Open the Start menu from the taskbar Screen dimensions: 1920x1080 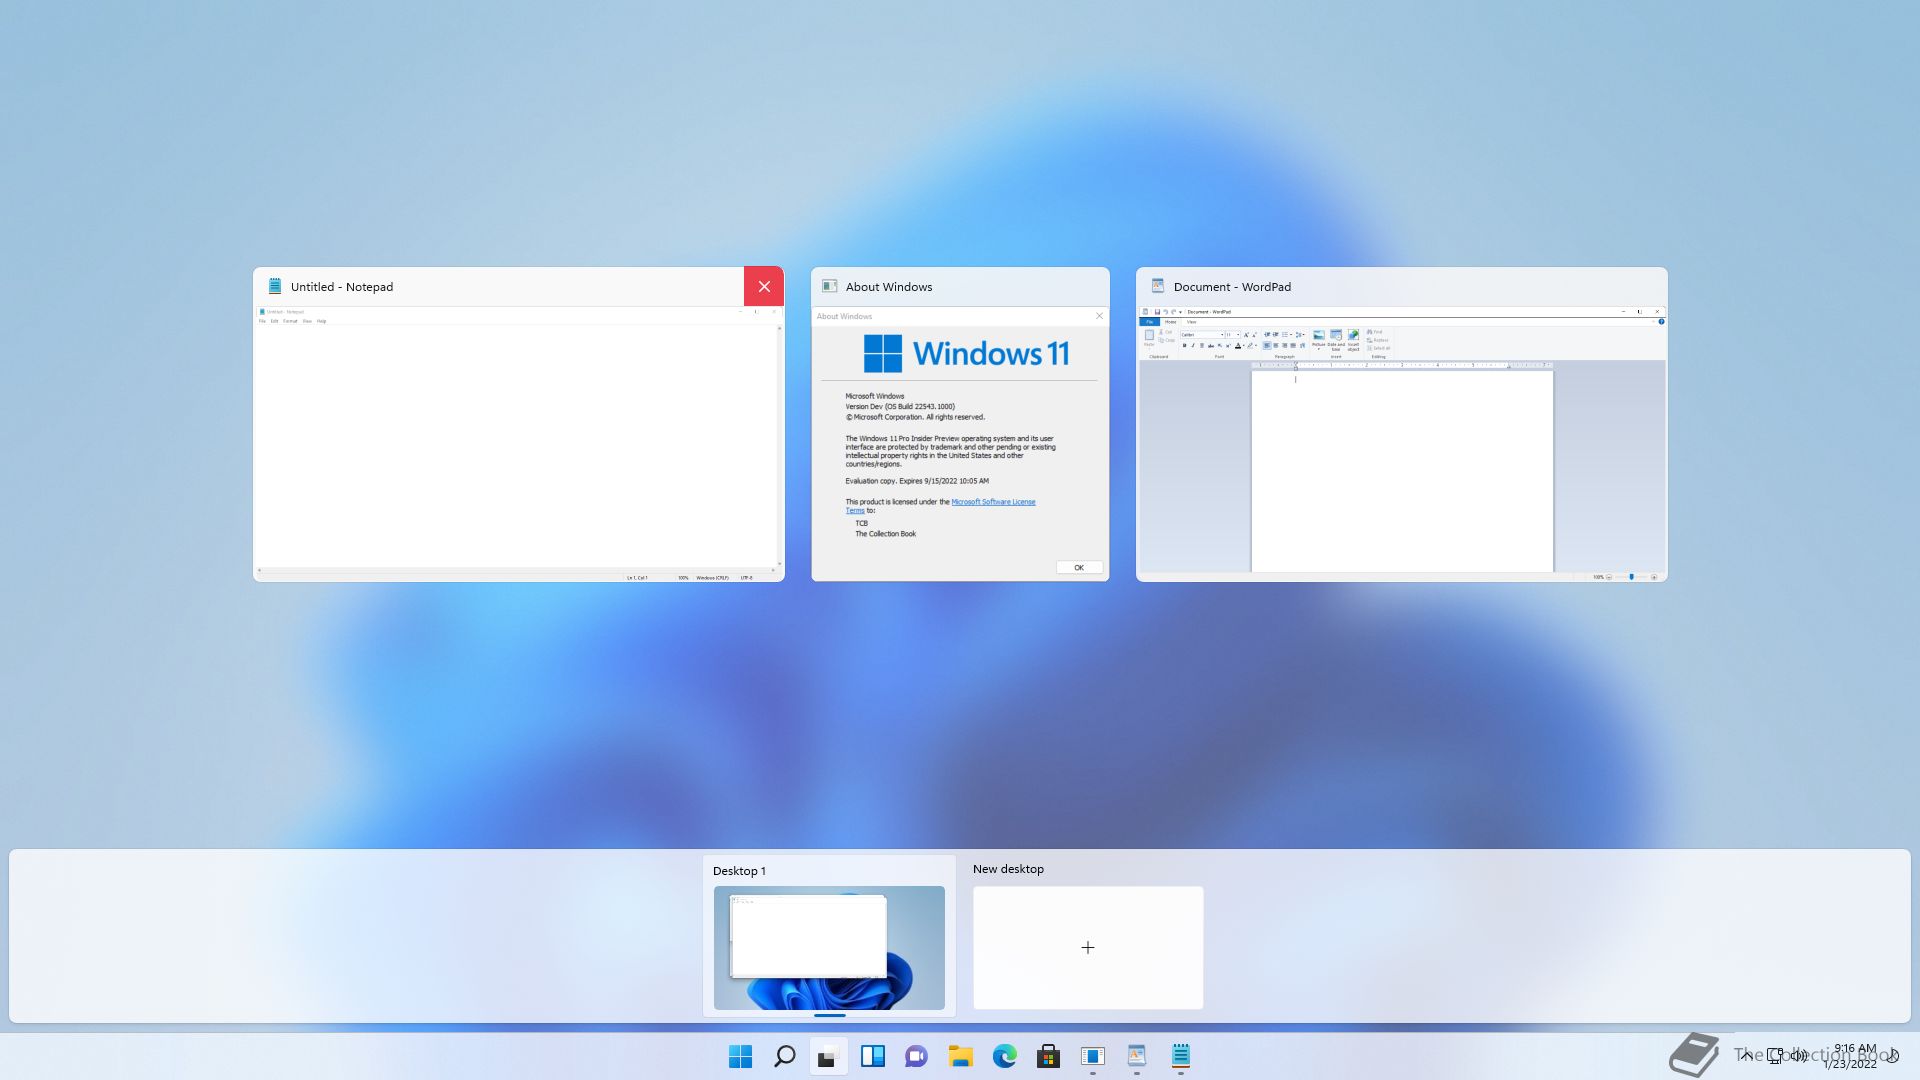point(740,1056)
